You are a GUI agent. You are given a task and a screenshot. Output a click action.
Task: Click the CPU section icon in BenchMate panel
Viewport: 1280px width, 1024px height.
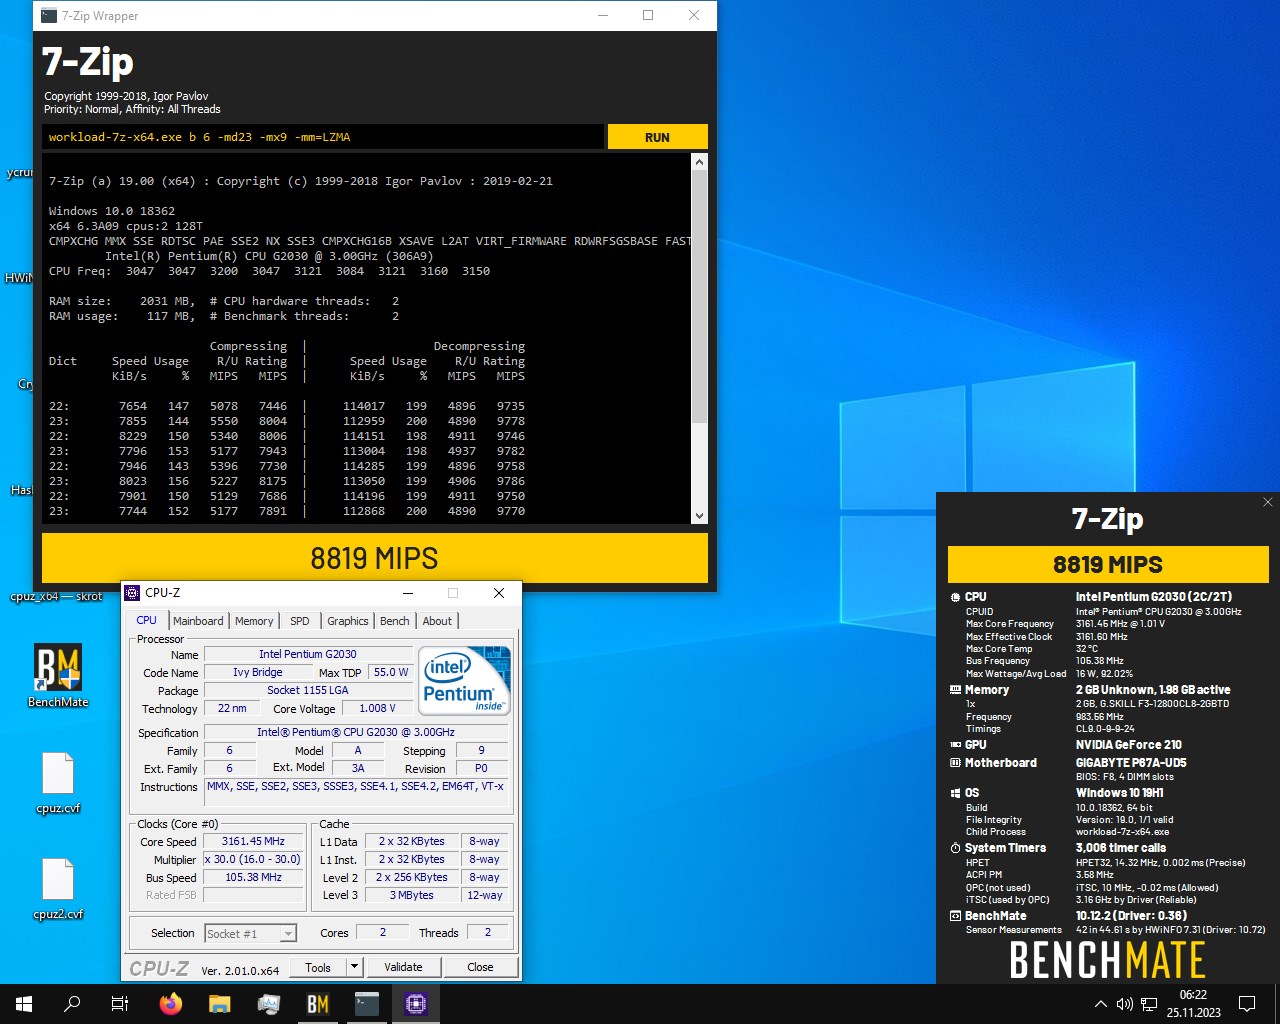pyautogui.click(x=955, y=597)
